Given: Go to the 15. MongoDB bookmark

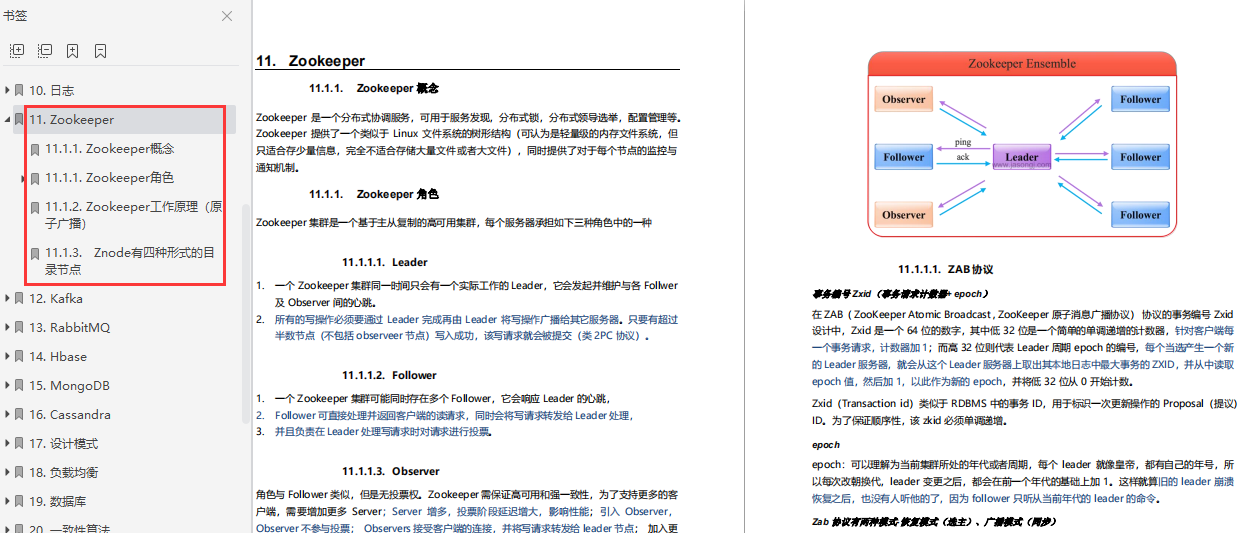Looking at the screenshot, I should click(x=69, y=386).
